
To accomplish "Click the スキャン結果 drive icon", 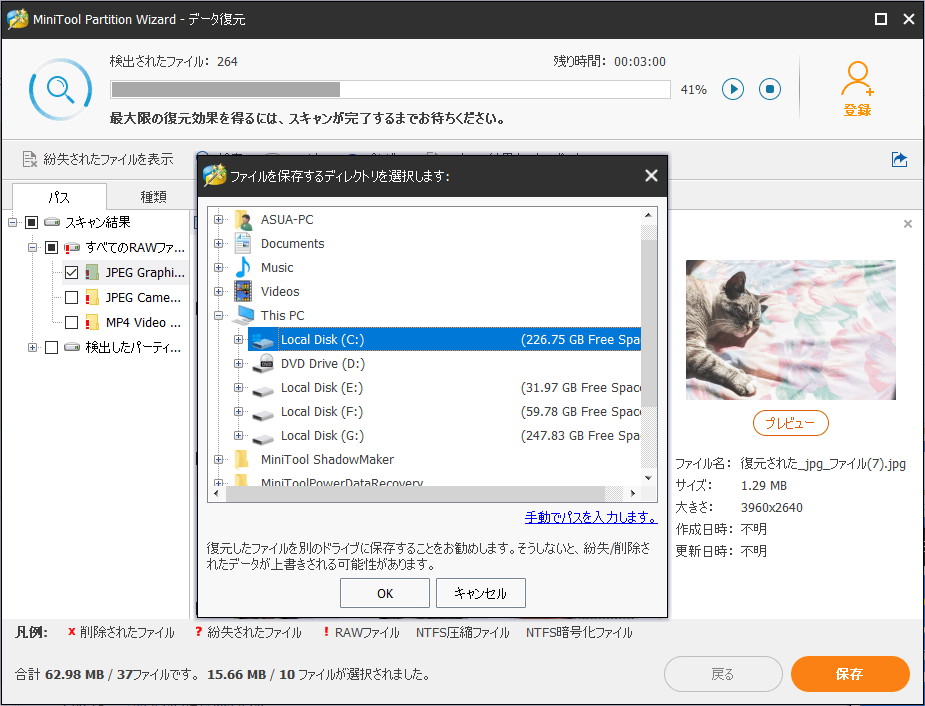I will tap(53, 222).
